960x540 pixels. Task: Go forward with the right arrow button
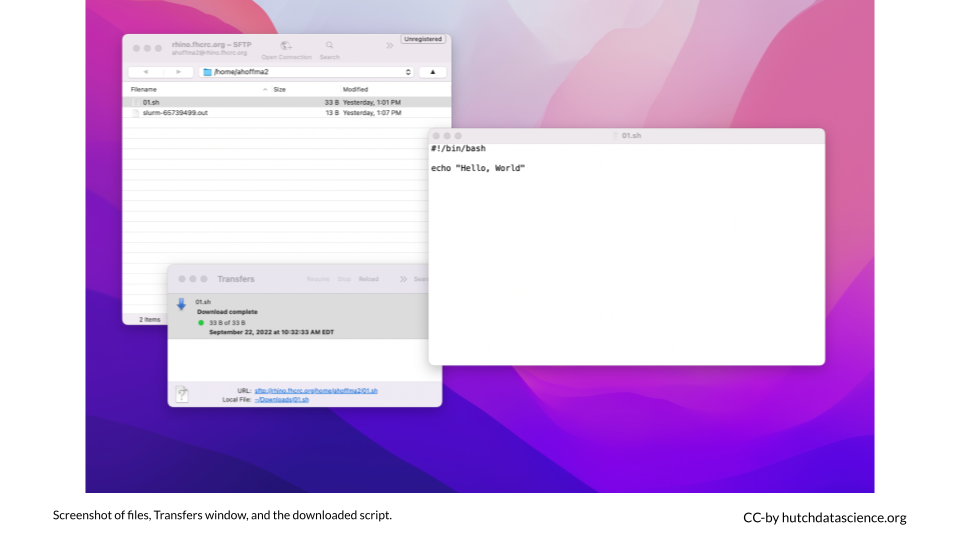point(178,72)
